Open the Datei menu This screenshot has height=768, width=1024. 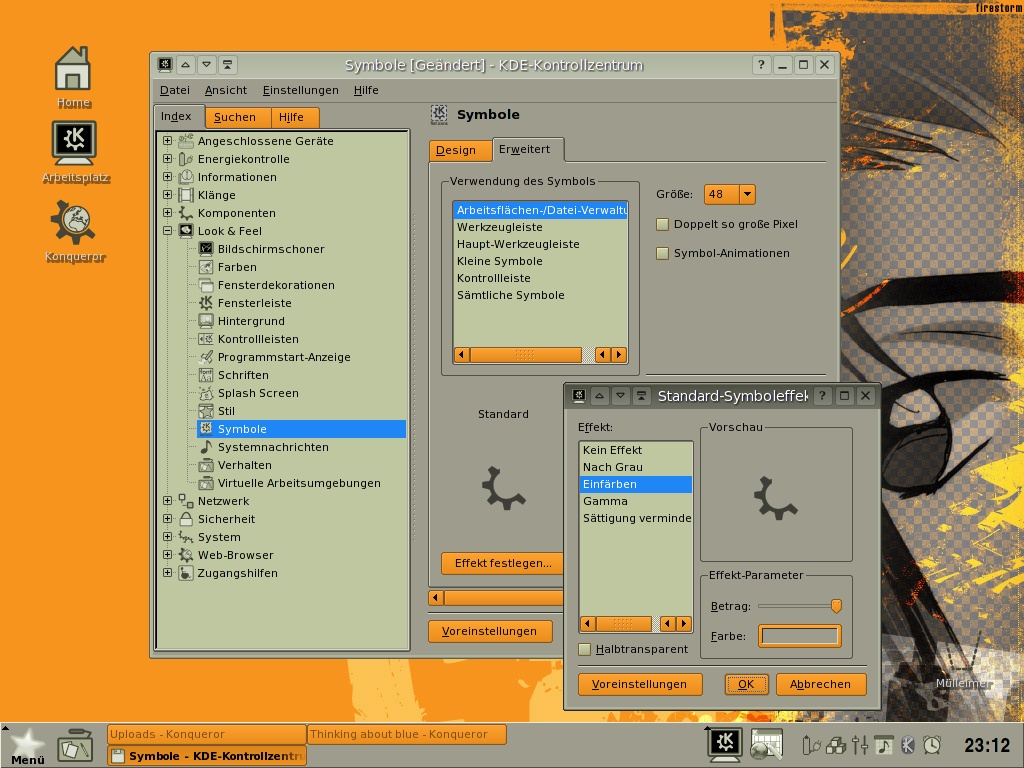pyautogui.click(x=174, y=90)
